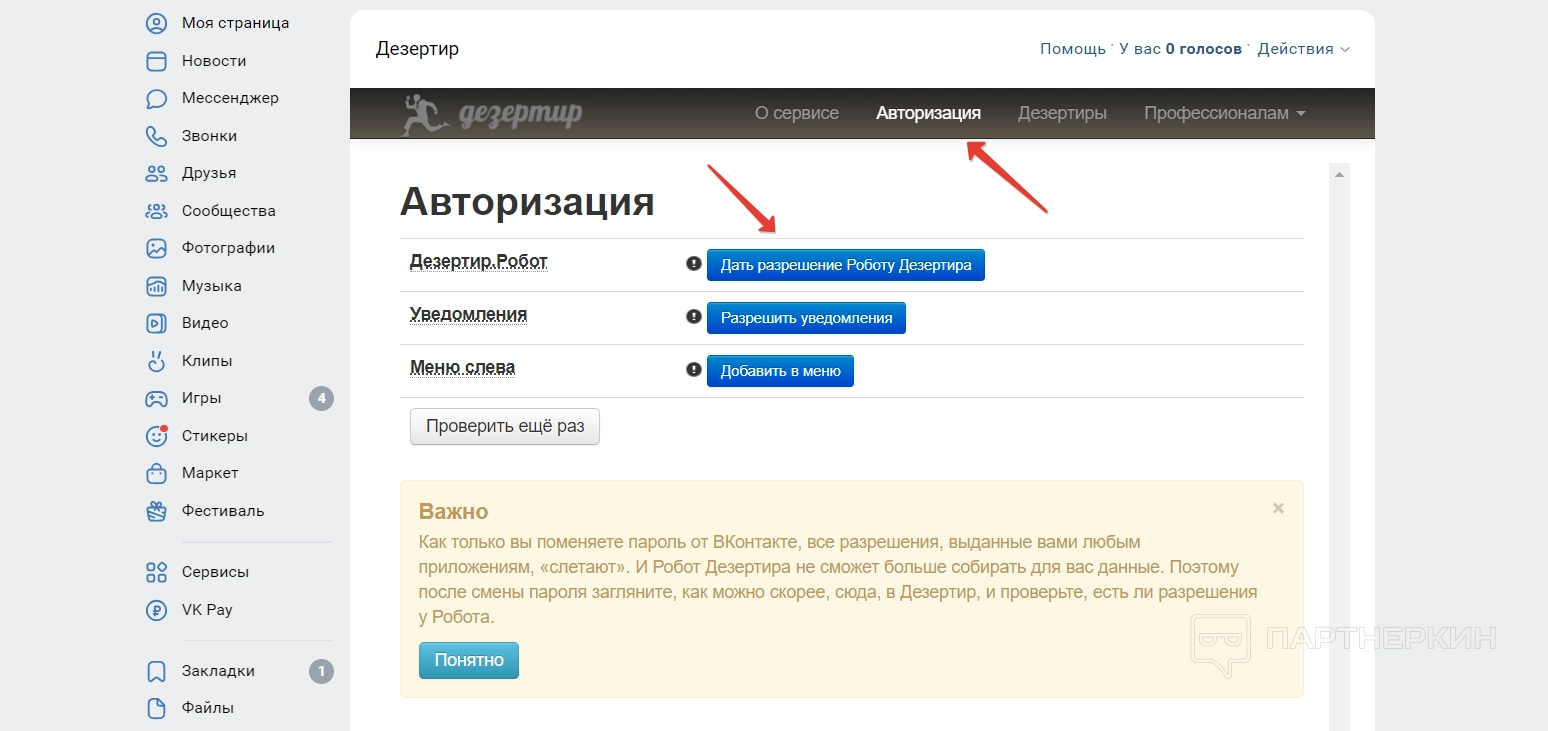Click the Festival icon in sidebar

coord(157,511)
